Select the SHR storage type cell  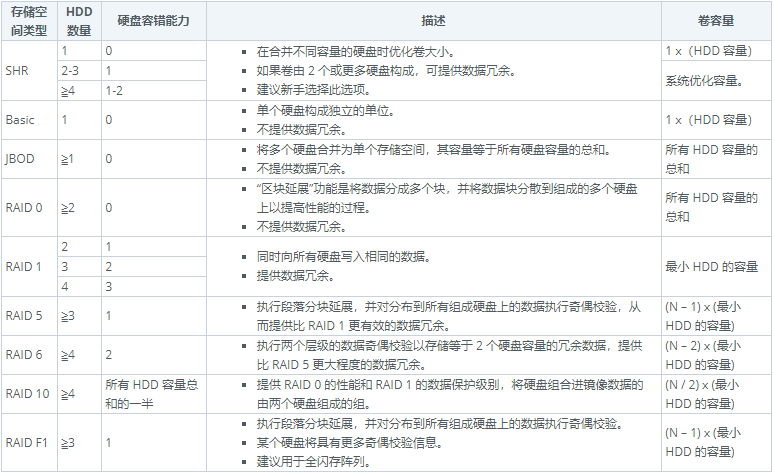tap(29, 71)
